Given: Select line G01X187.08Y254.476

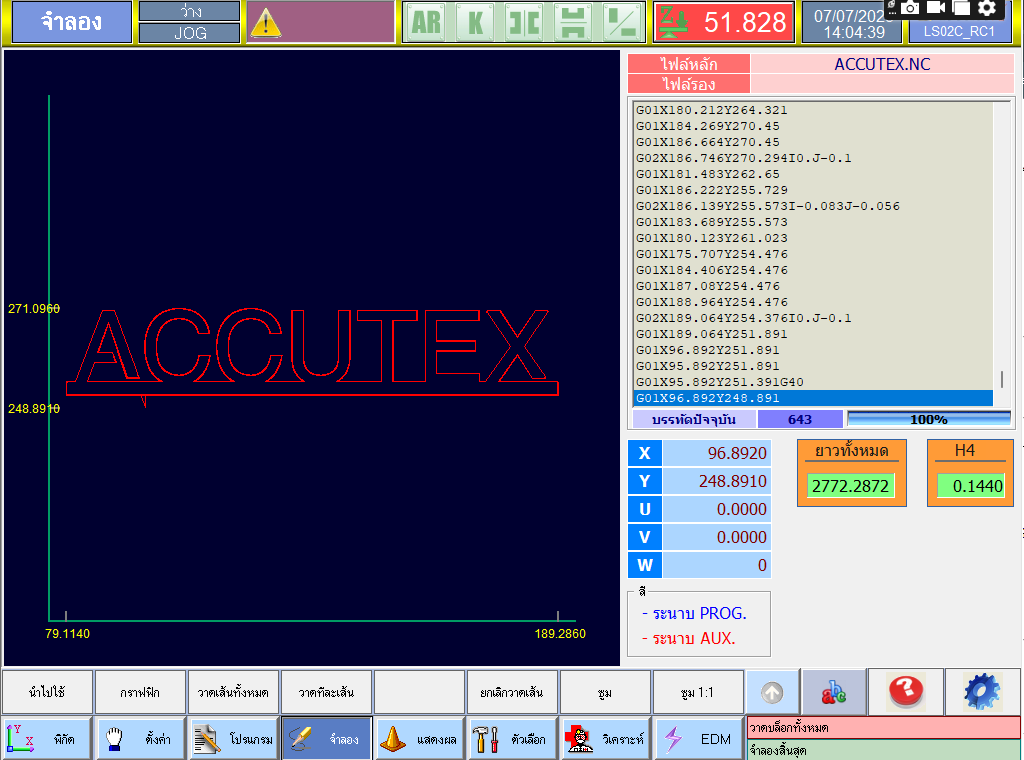Looking at the screenshot, I should (x=813, y=286).
